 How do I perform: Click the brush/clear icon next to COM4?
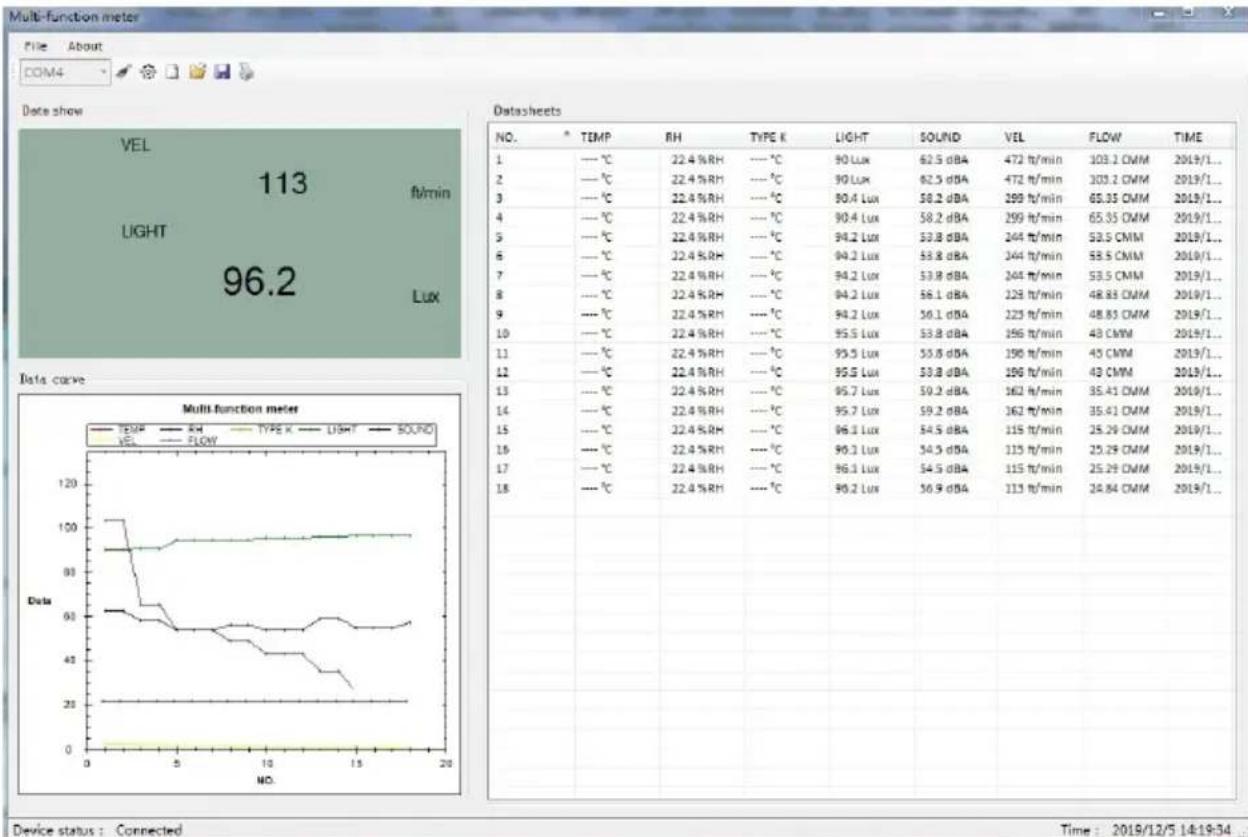124,72
